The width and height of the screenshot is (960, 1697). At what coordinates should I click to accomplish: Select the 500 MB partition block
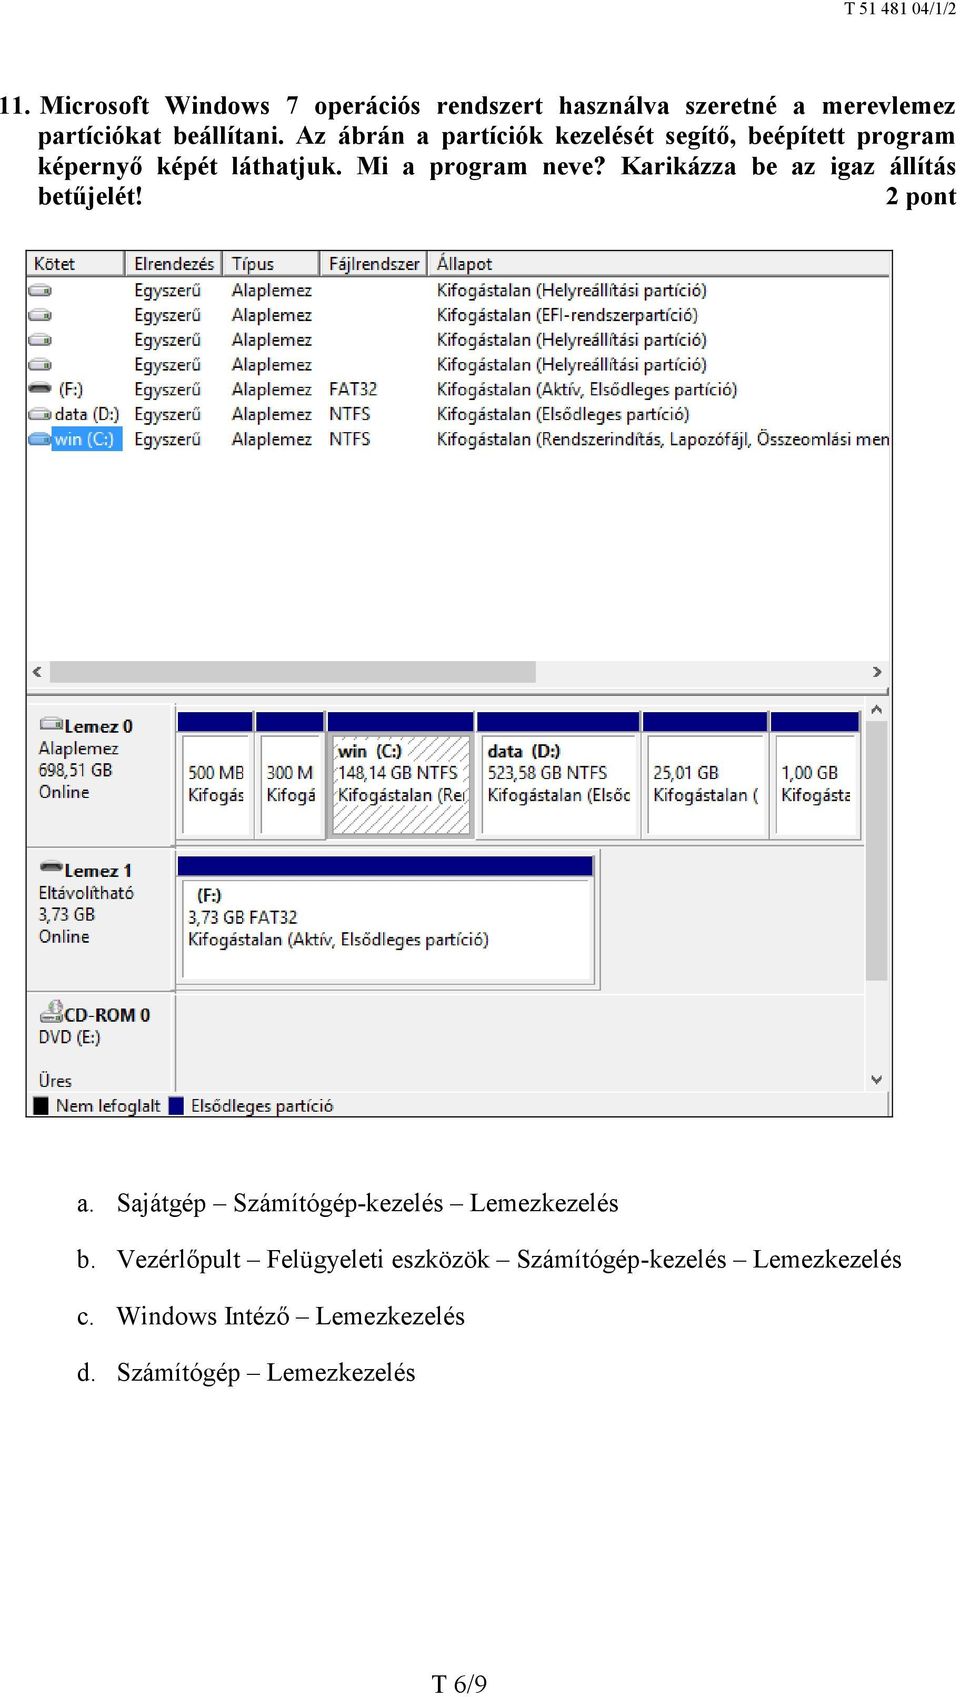tap(215, 775)
